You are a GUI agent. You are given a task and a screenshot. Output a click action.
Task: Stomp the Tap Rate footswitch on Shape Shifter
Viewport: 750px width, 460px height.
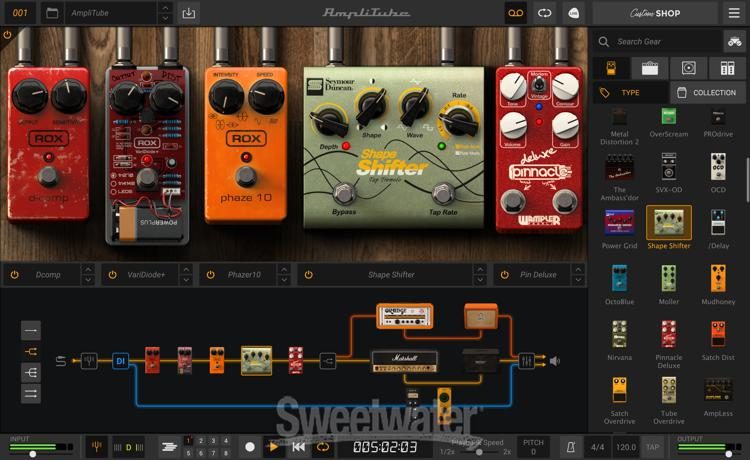[443, 194]
